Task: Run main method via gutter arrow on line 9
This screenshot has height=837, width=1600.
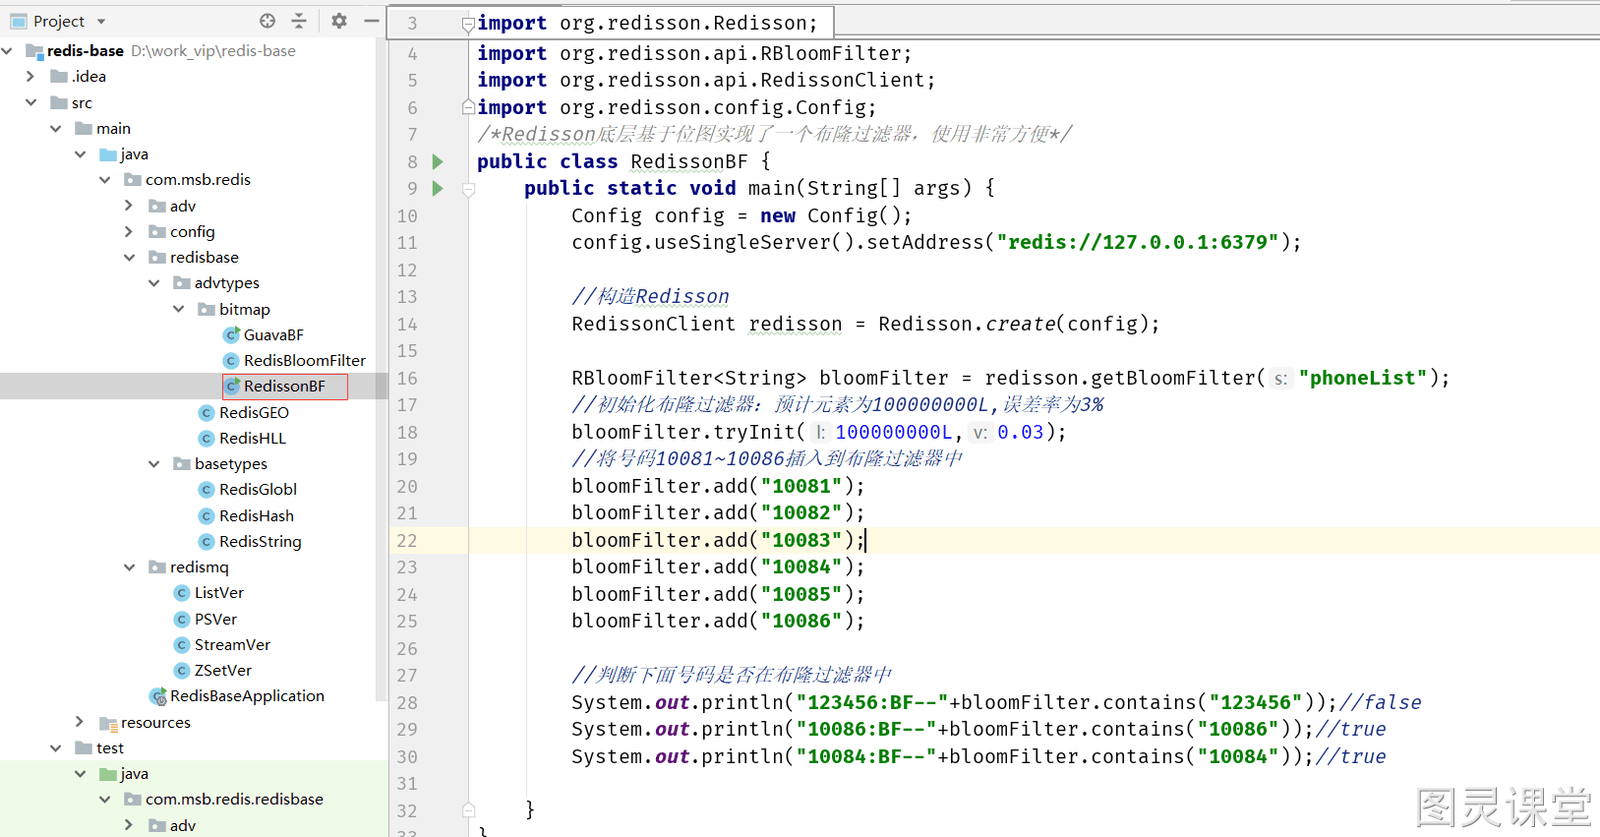Action: pos(437,188)
